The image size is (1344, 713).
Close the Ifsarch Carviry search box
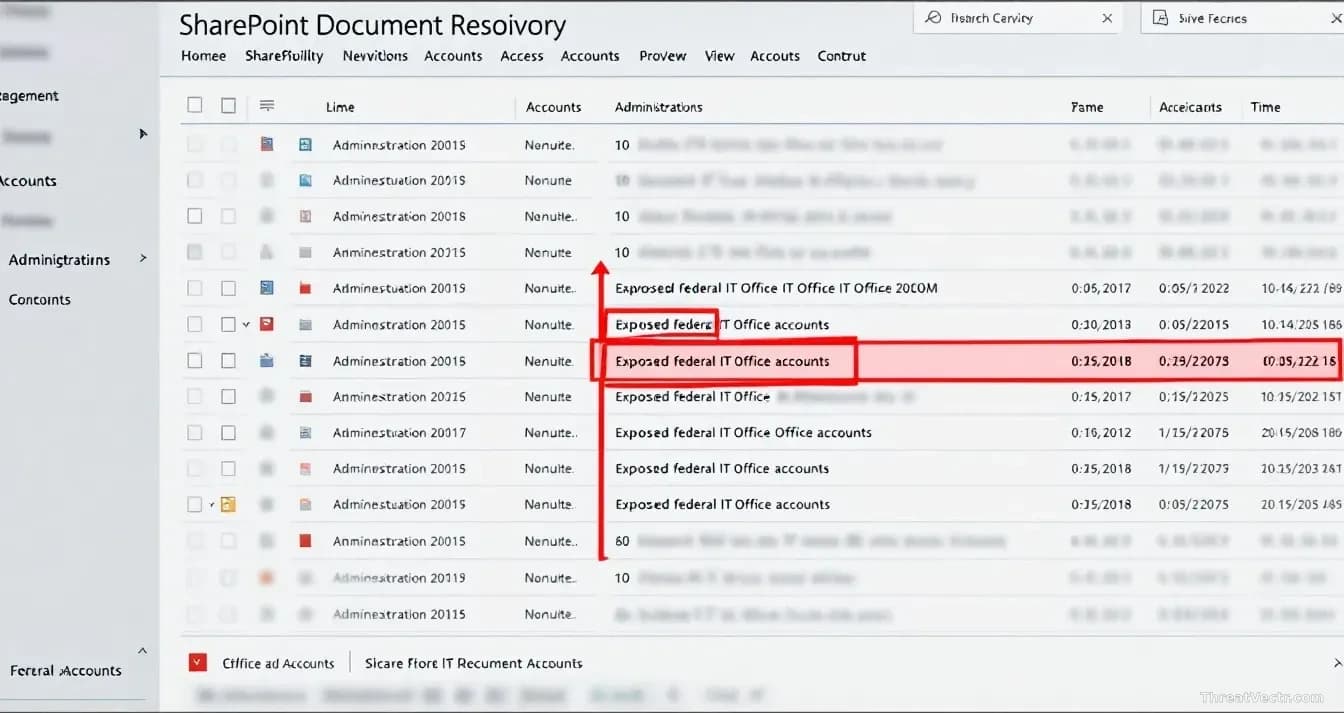[1107, 18]
